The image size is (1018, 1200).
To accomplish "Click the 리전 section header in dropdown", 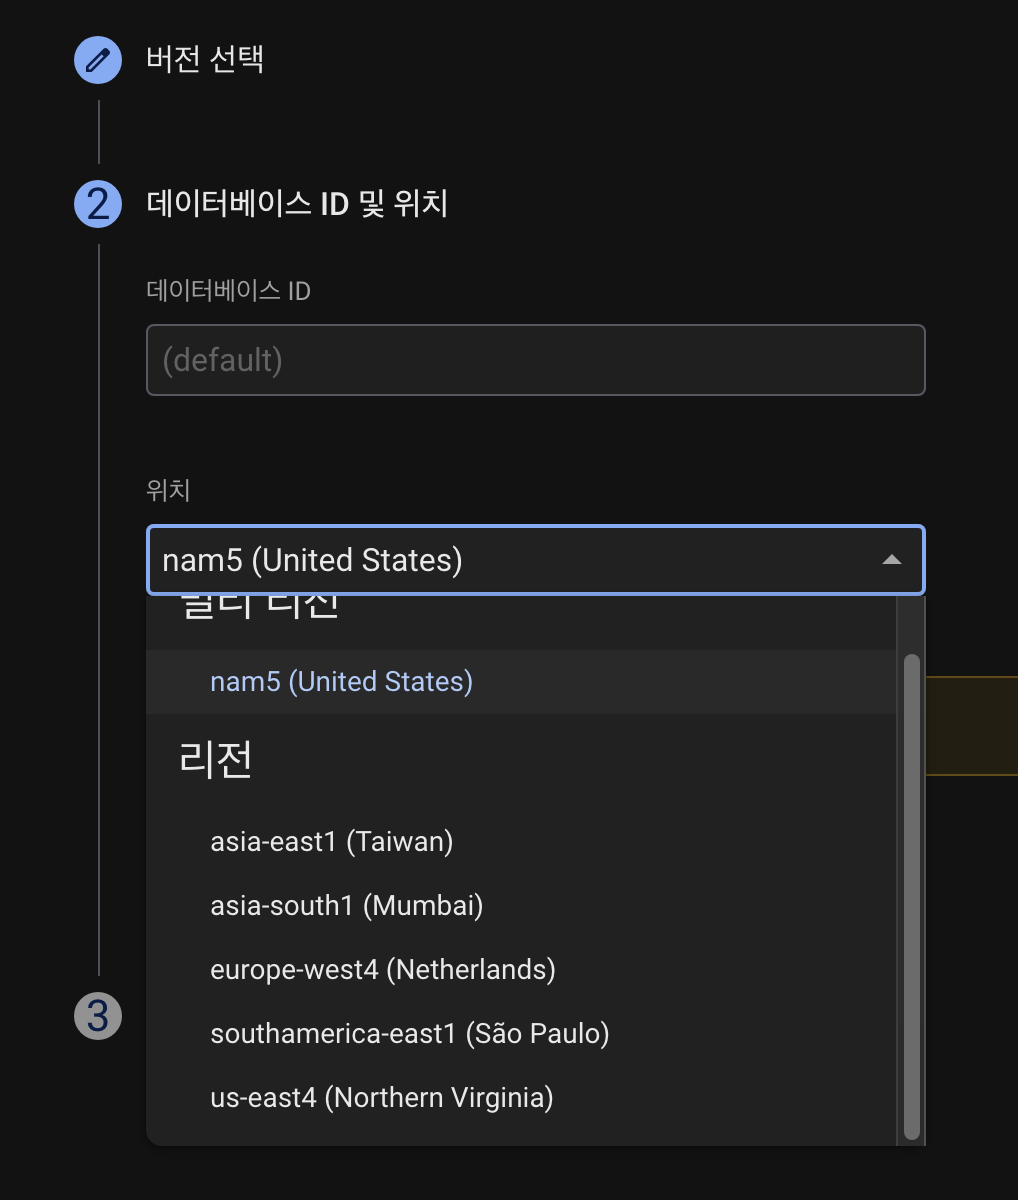I will tap(216, 760).
